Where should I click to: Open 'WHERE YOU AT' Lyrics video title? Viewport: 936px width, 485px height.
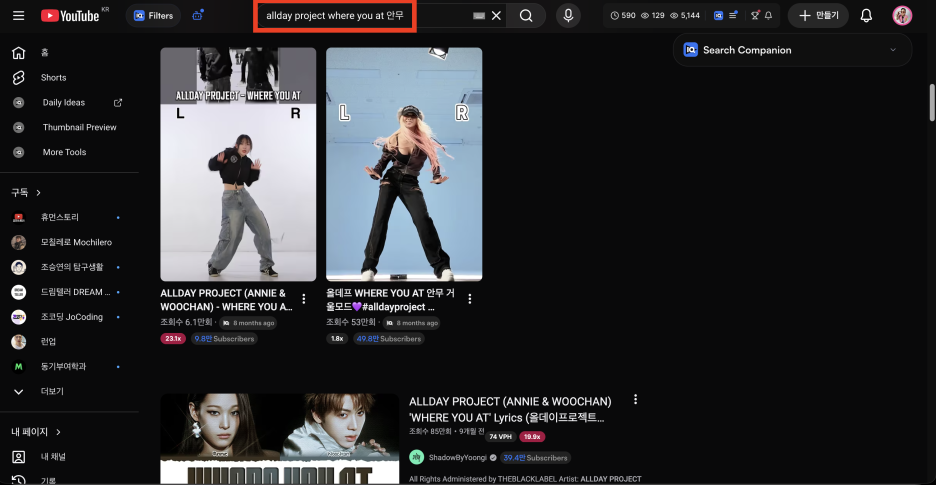510,409
